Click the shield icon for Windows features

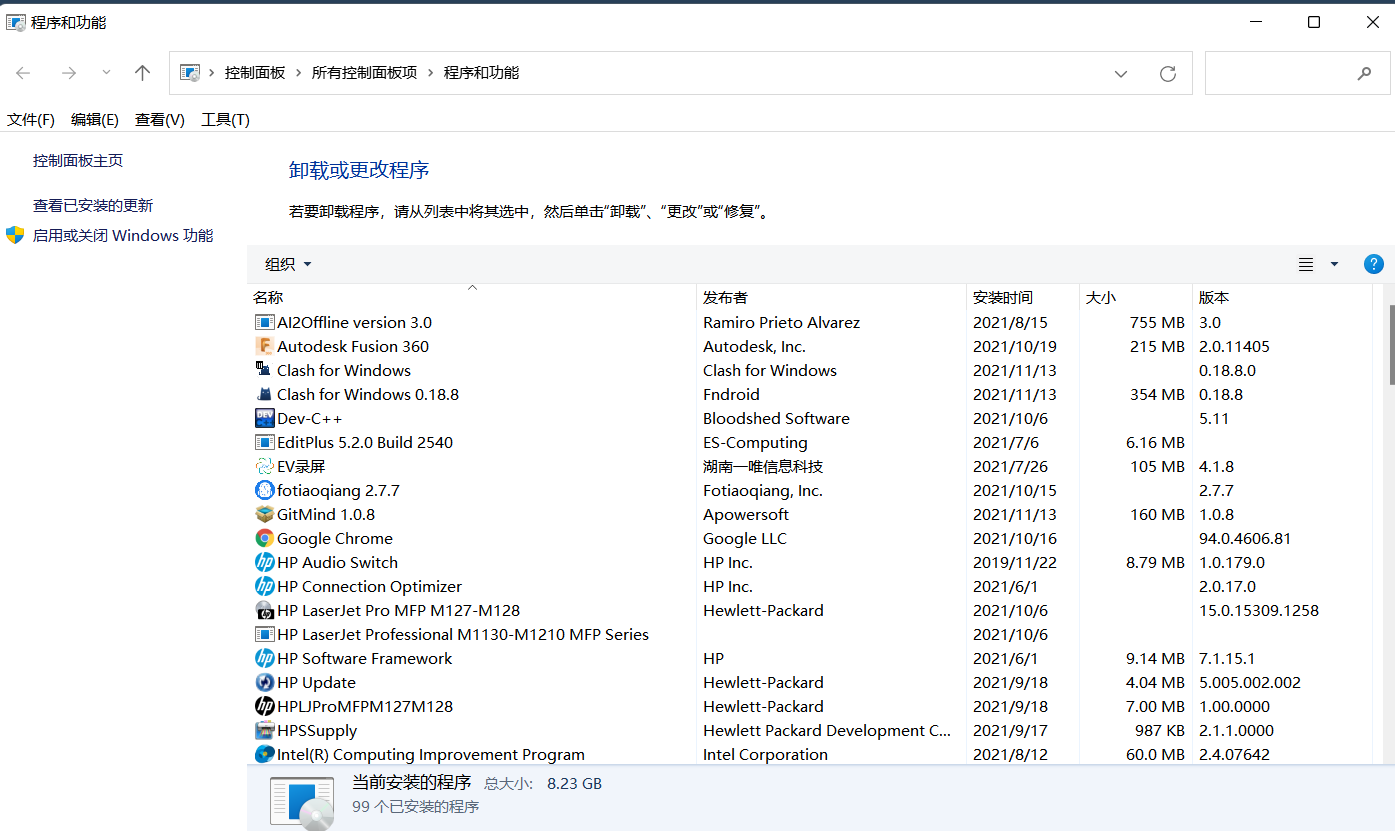coord(15,235)
